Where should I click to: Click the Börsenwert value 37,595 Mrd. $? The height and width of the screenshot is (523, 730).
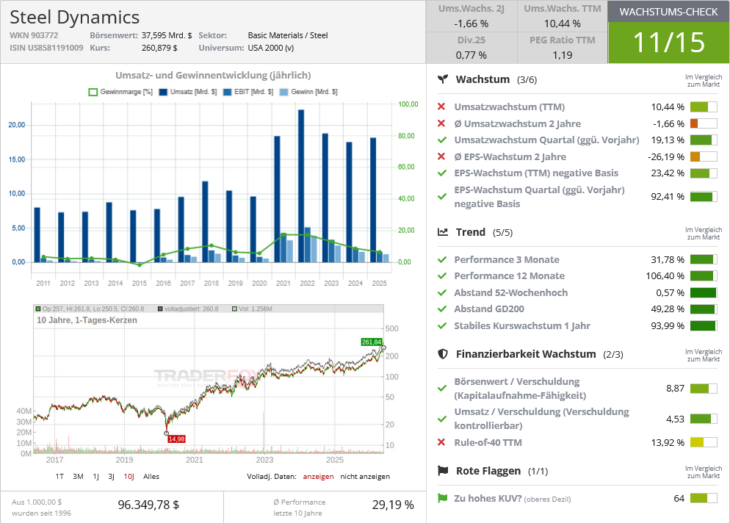click(x=167, y=35)
